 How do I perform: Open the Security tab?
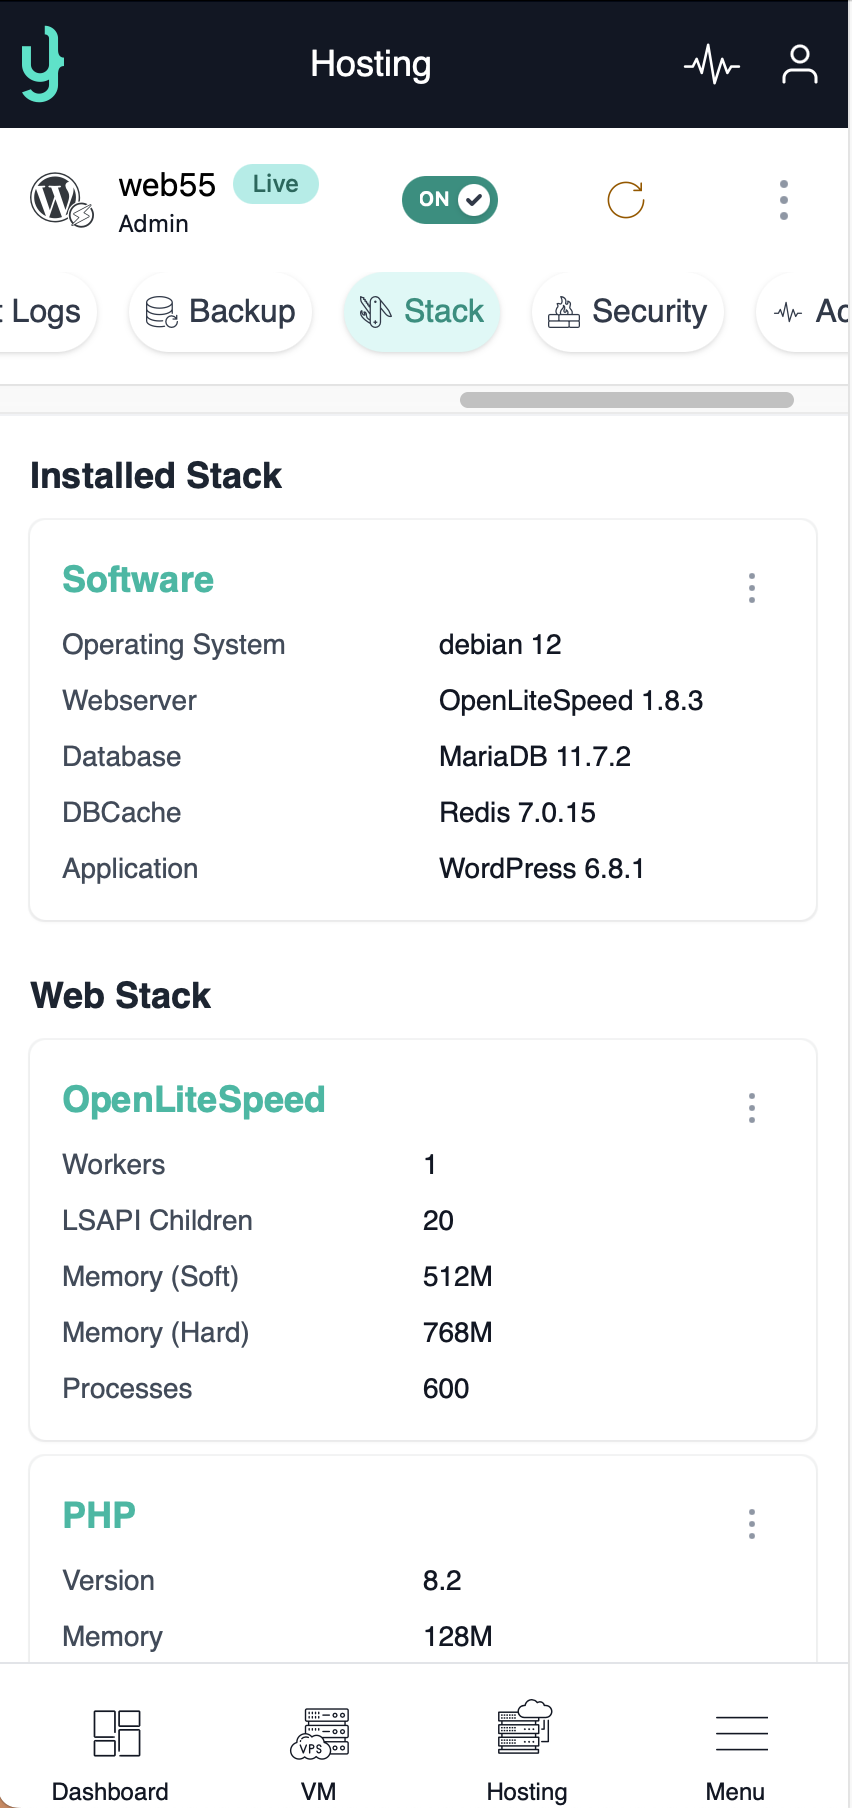pos(628,312)
